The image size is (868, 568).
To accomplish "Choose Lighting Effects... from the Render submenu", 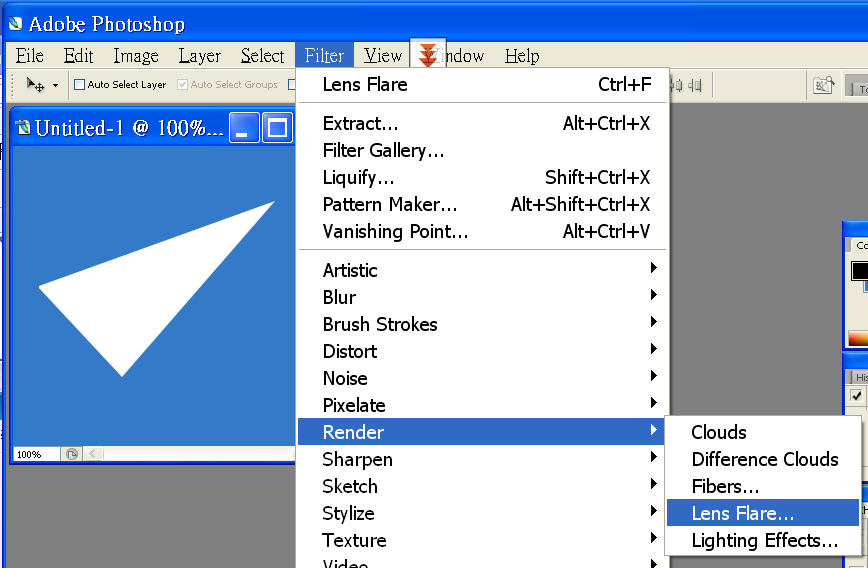I will (x=763, y=540).
